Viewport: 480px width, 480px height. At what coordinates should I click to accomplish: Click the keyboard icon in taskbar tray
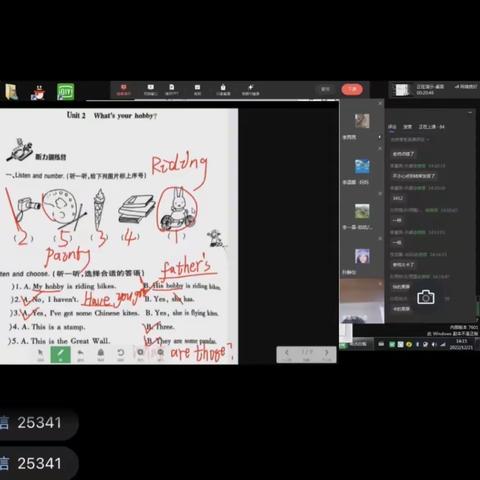click(381, 344)
